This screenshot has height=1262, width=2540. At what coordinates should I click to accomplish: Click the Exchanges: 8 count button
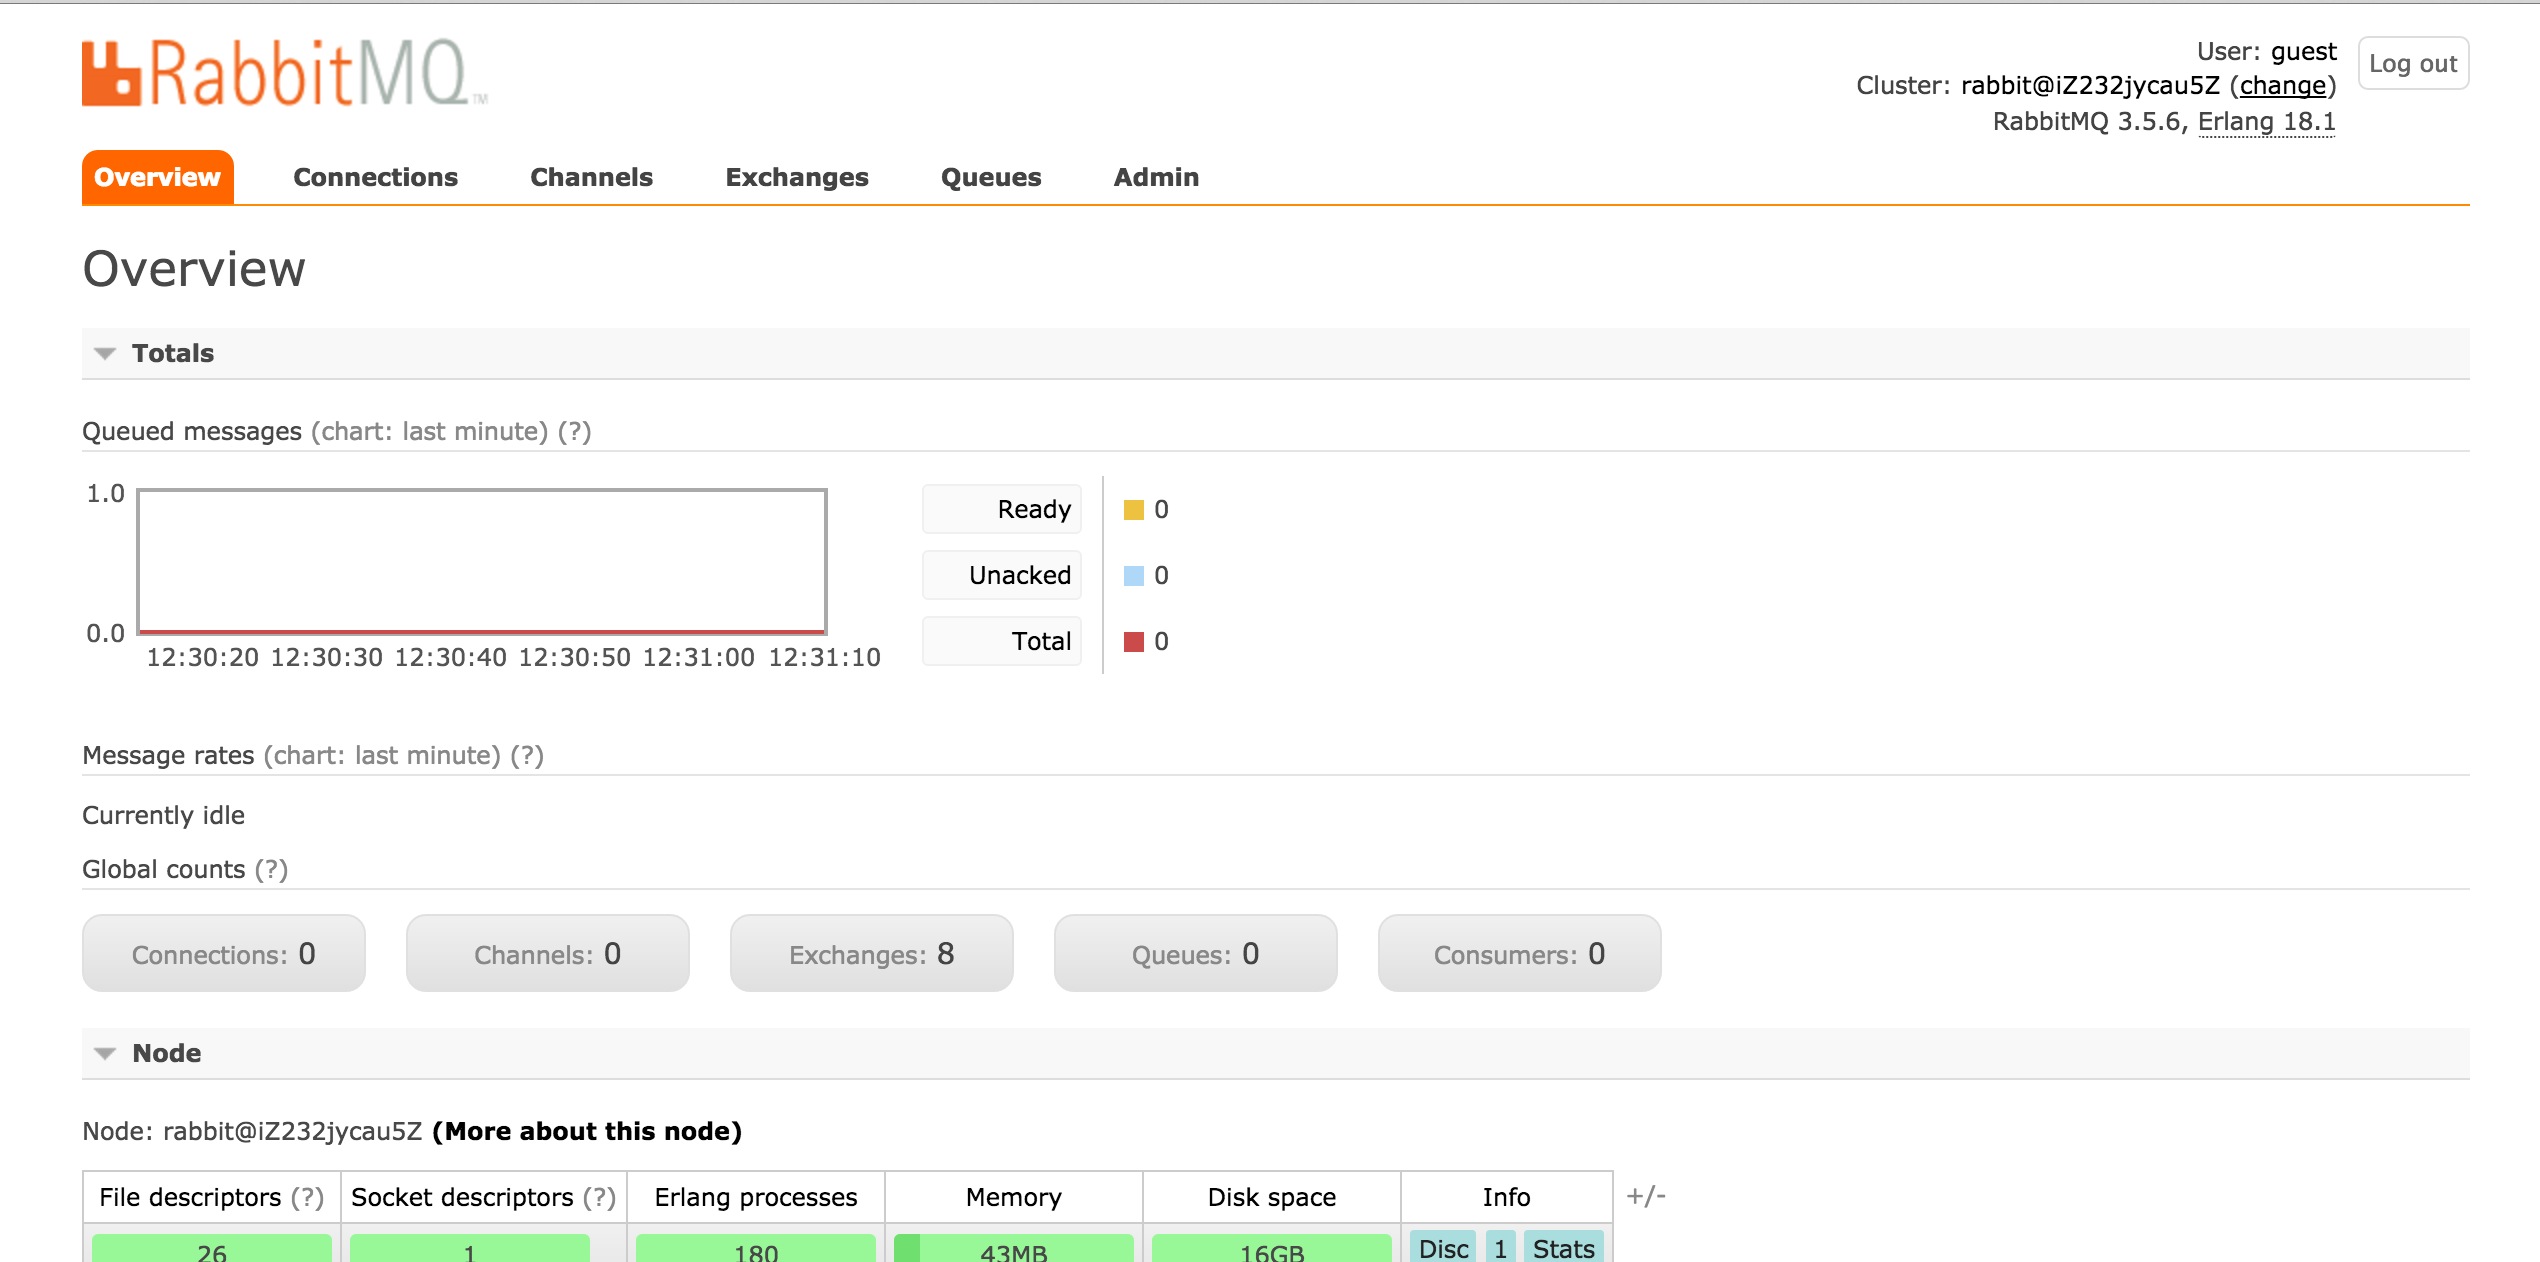point(872,954)
